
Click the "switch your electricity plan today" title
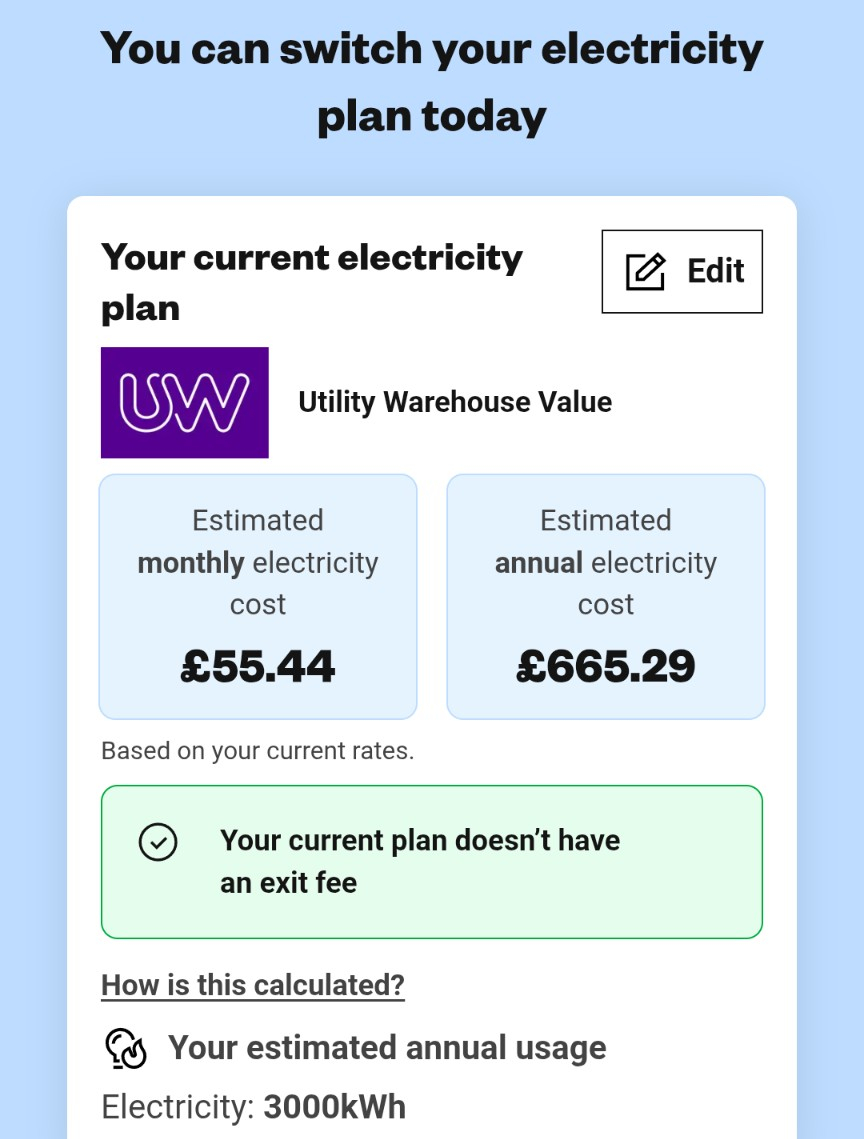[432, 82]
